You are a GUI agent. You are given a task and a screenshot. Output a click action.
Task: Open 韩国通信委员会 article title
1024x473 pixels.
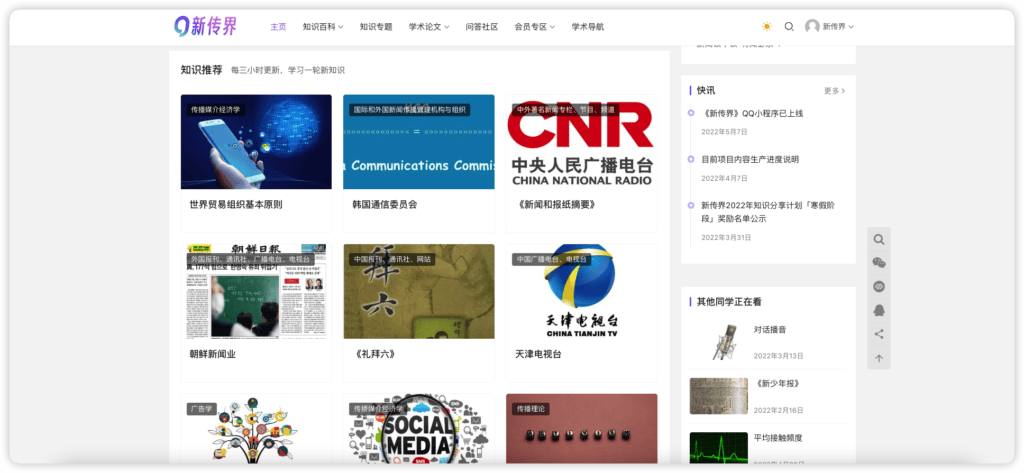click(385, 204)
